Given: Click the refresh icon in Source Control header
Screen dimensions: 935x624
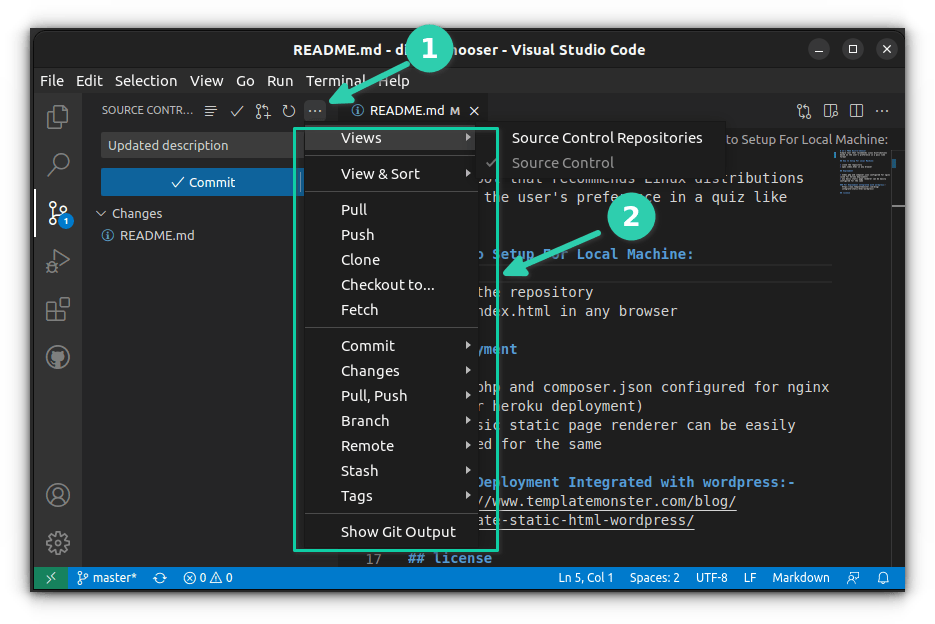Looking at the screenshot, I should pos(289,111).
